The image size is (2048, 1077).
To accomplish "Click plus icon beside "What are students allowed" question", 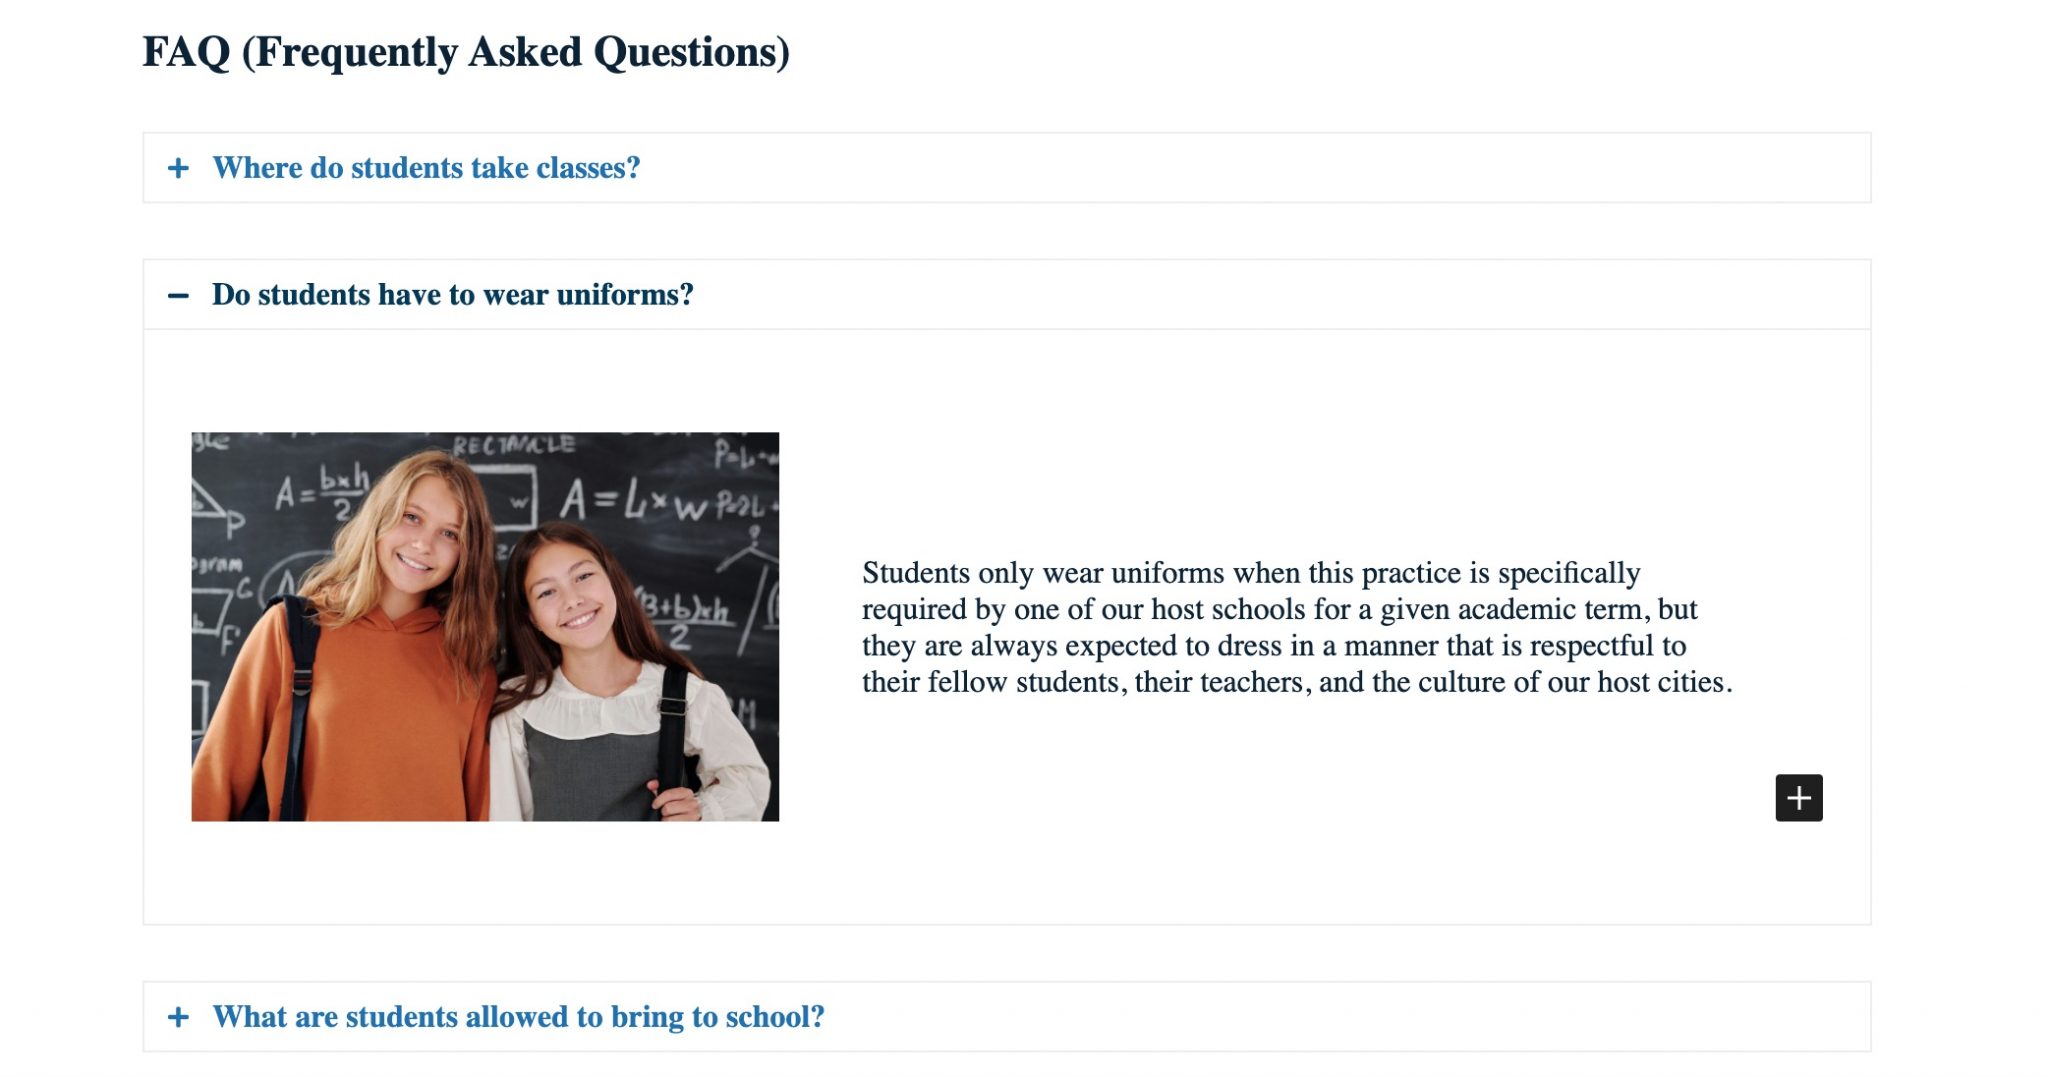I will tap(178, 1017).
